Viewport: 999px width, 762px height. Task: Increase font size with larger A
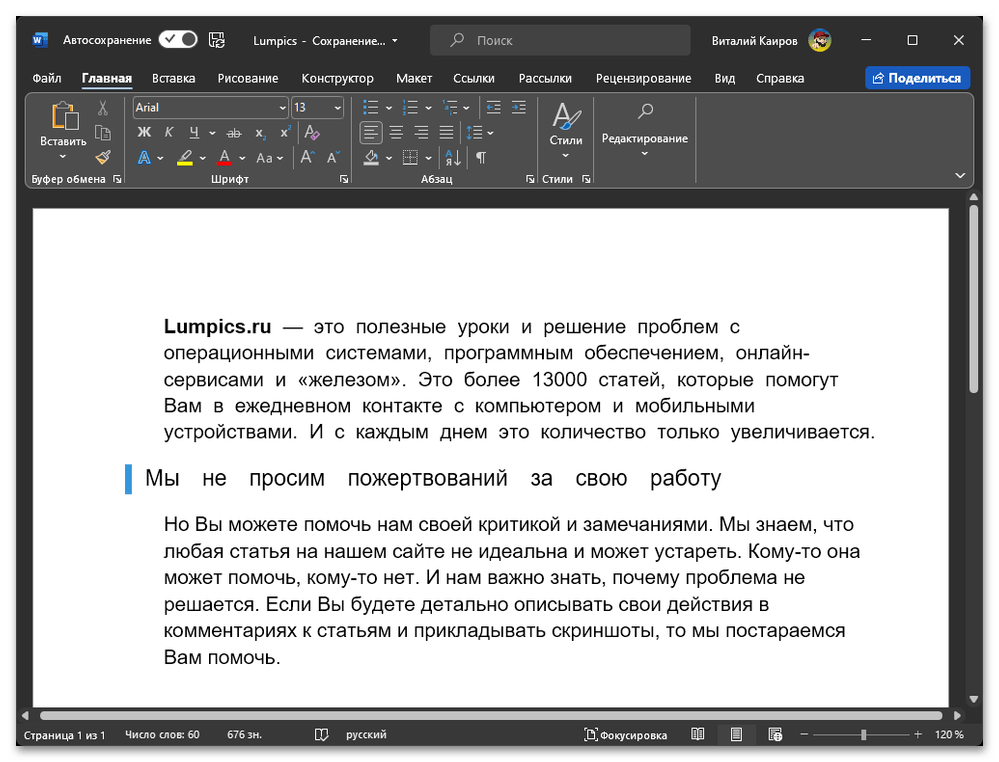coord(308,157)
